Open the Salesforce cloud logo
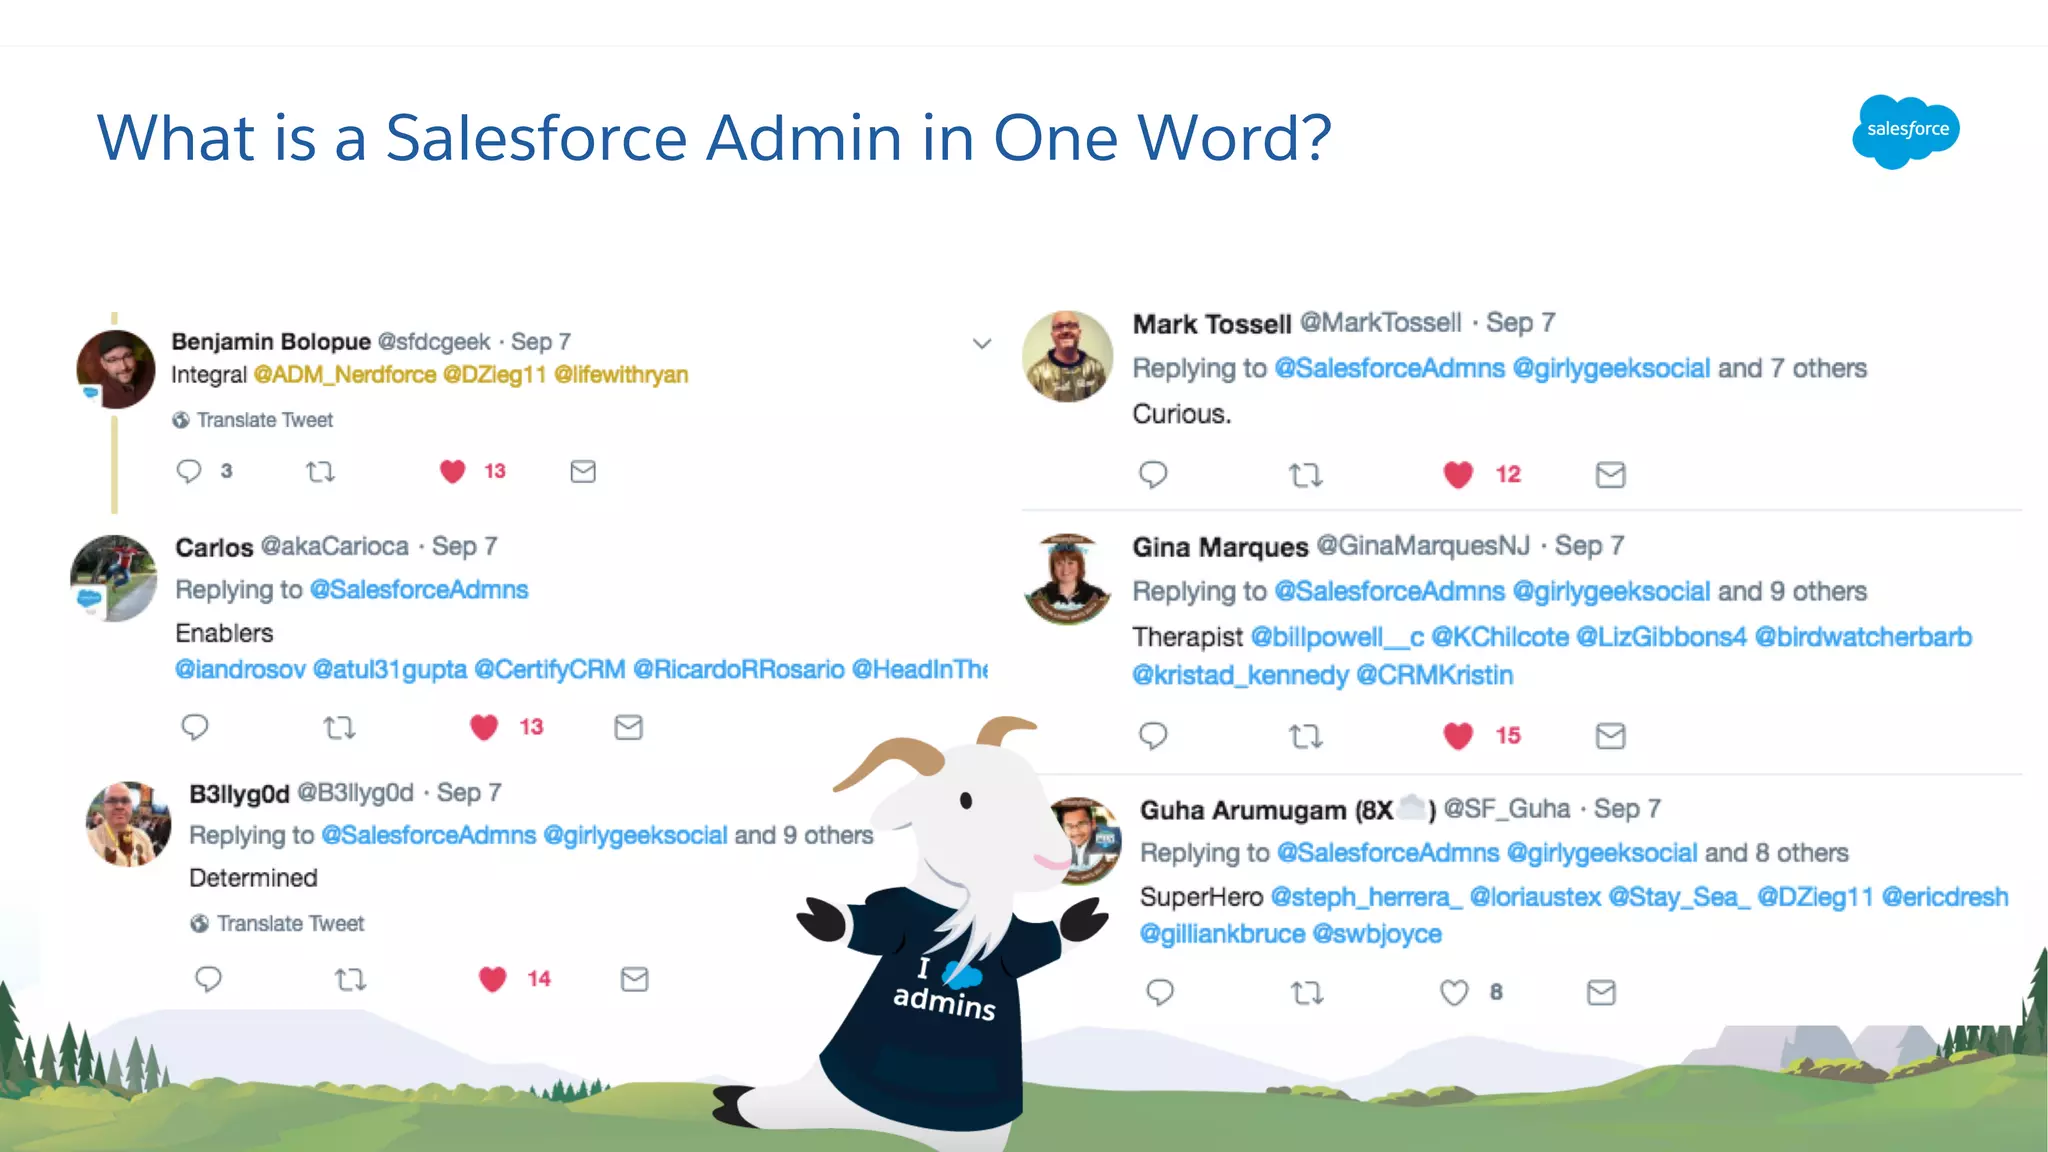 point(1906,131)
